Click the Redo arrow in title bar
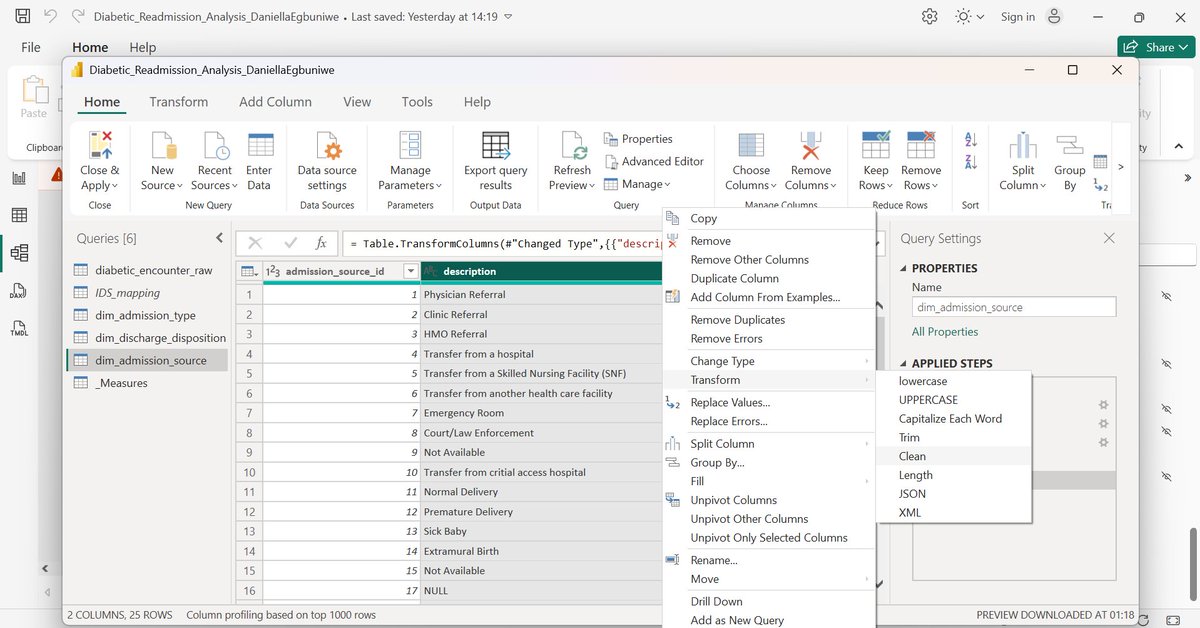The height and width of the screenshot is (628, 1200). tap(76, 17)
